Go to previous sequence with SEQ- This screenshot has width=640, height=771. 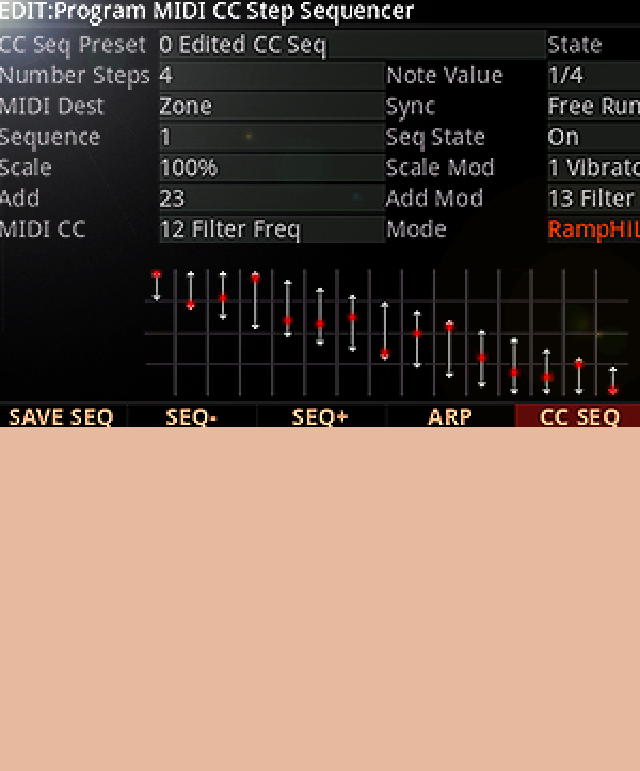click(191, 417)
